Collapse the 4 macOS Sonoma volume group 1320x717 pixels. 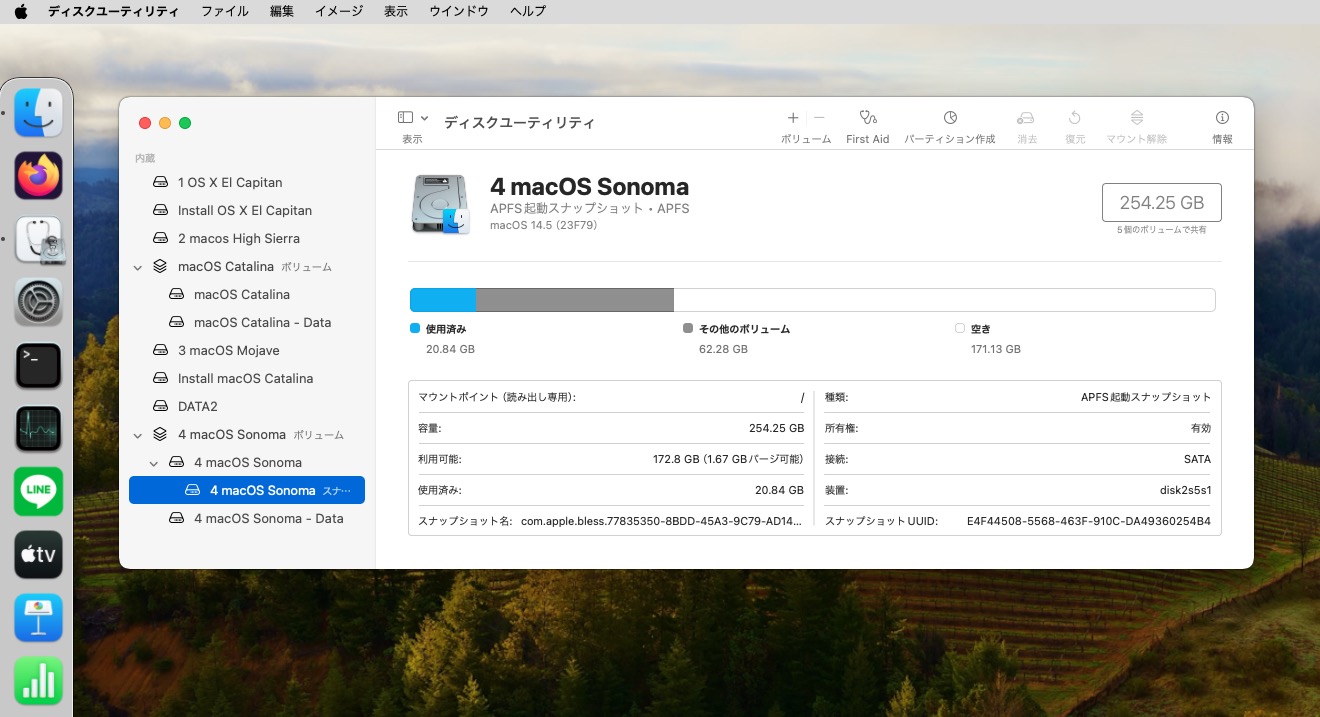(x=138, y=435)
